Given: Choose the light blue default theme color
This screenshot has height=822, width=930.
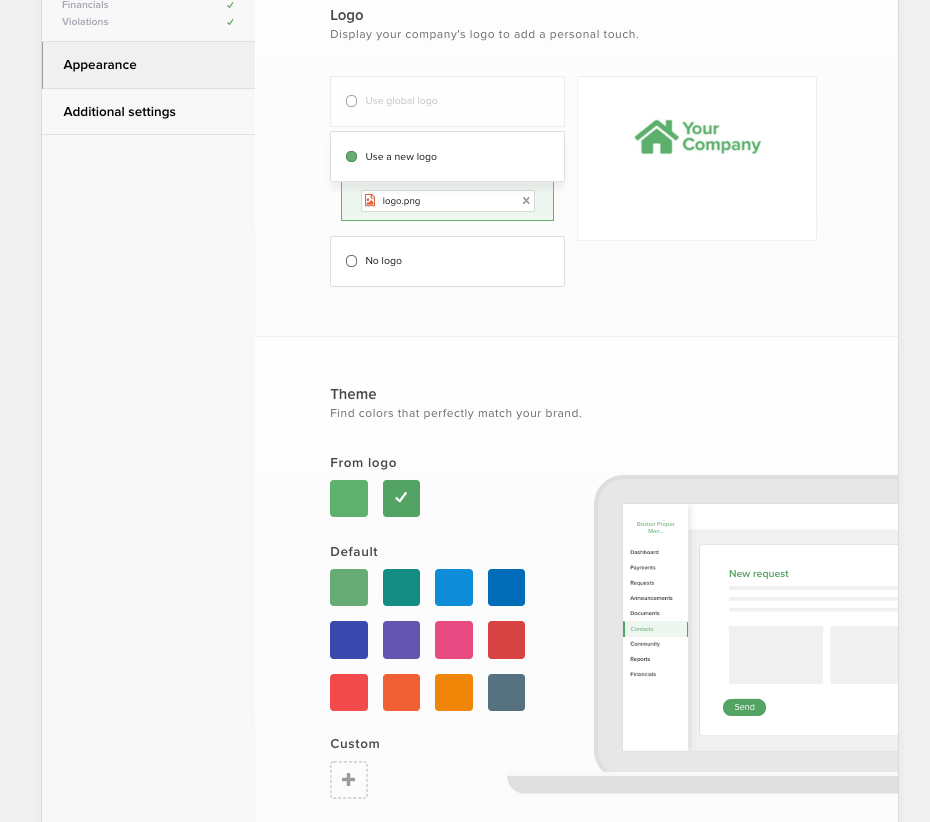Looking at the screenshot, I should (x=454, y=588).
